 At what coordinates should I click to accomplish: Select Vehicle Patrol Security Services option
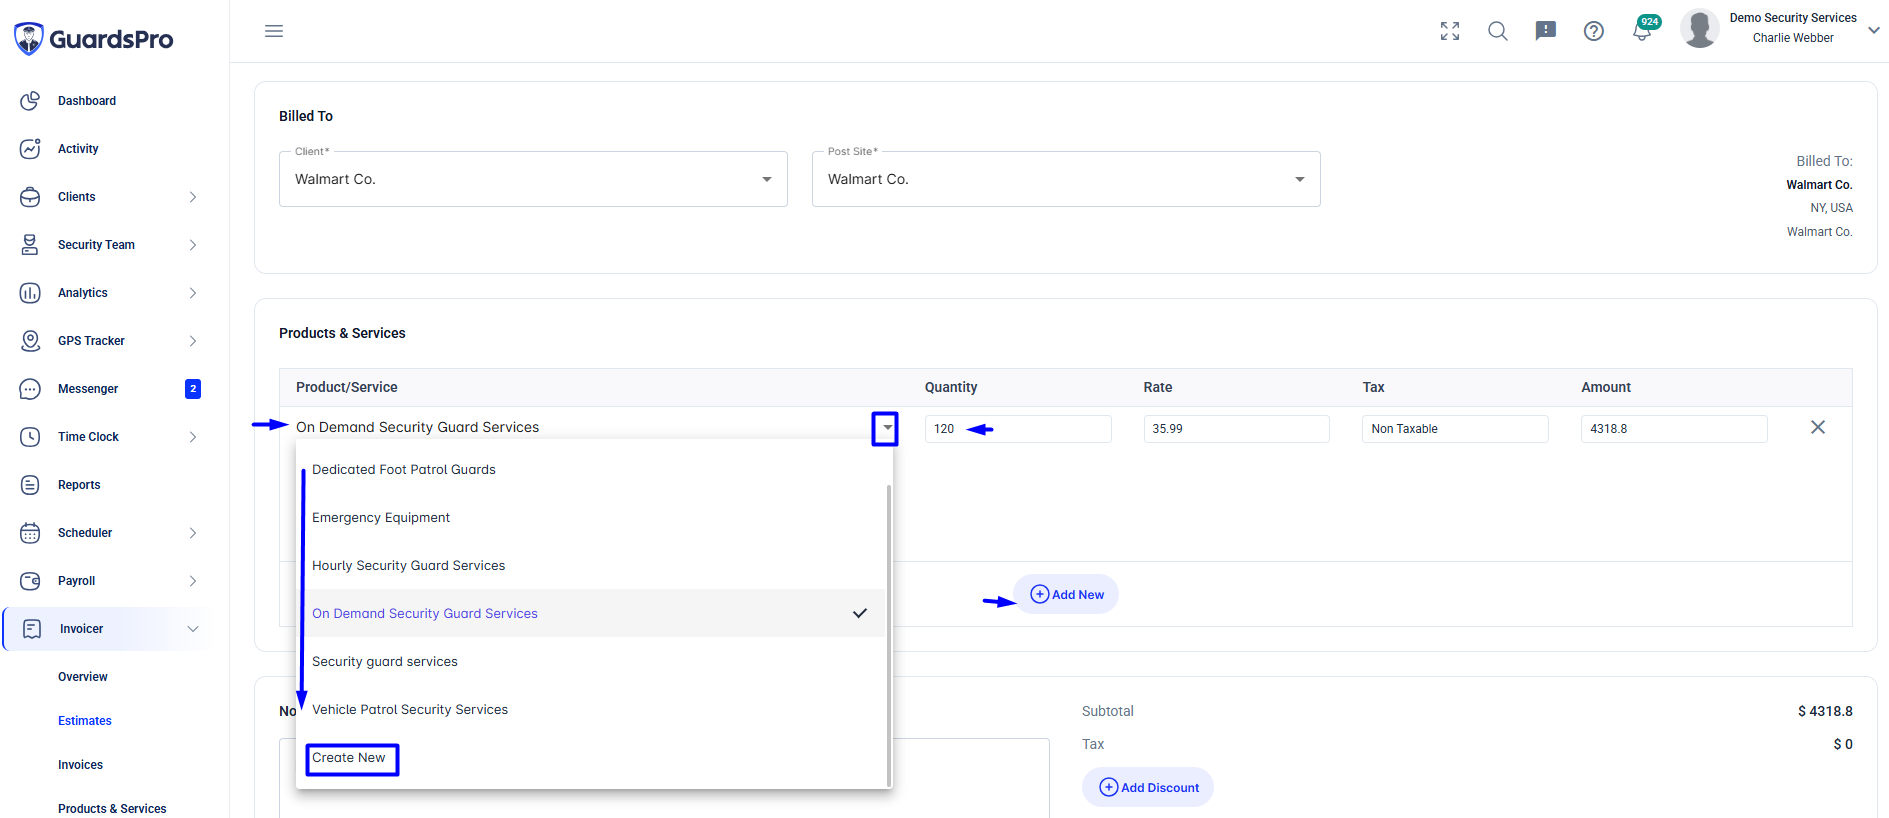point(590,709)
